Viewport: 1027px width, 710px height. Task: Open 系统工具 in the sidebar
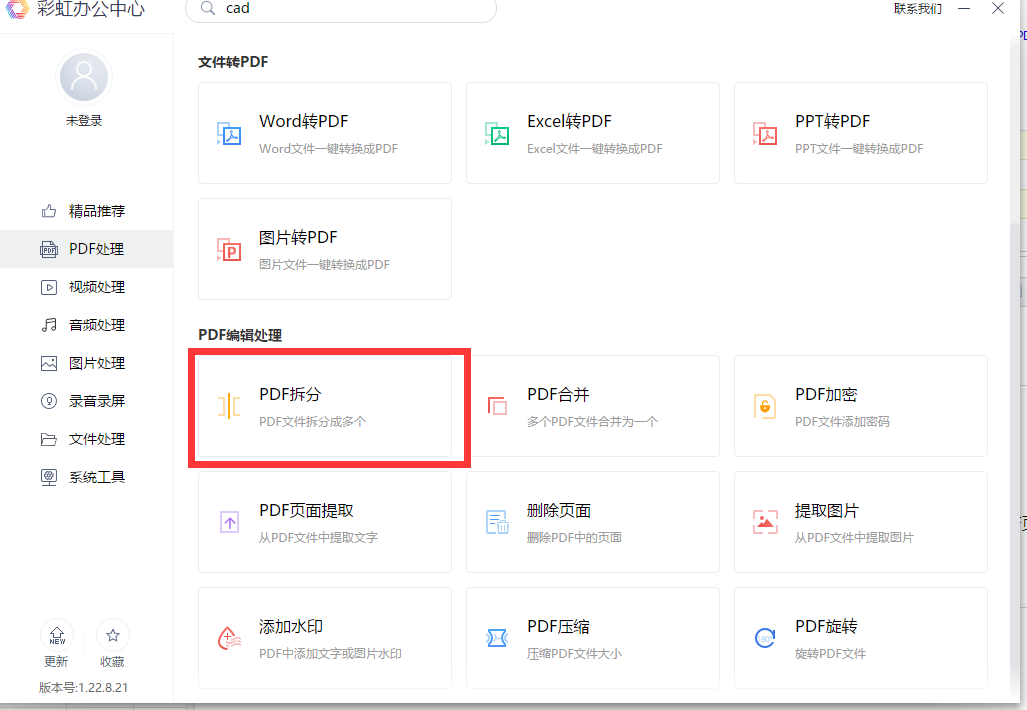click(86, 477)
